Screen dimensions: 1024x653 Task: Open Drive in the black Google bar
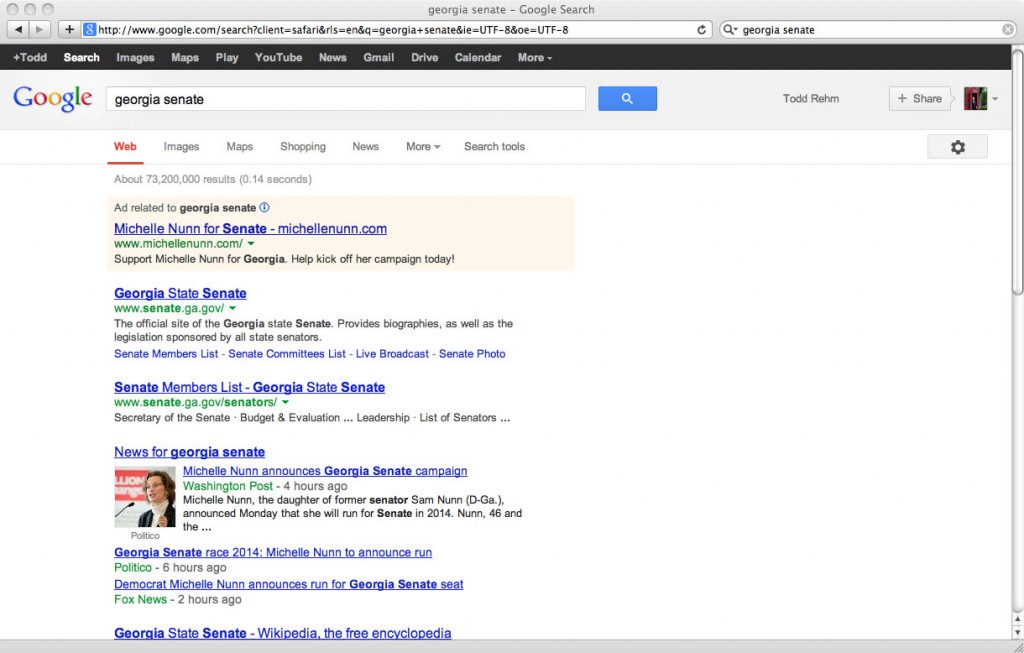click(x=424, y=57)
